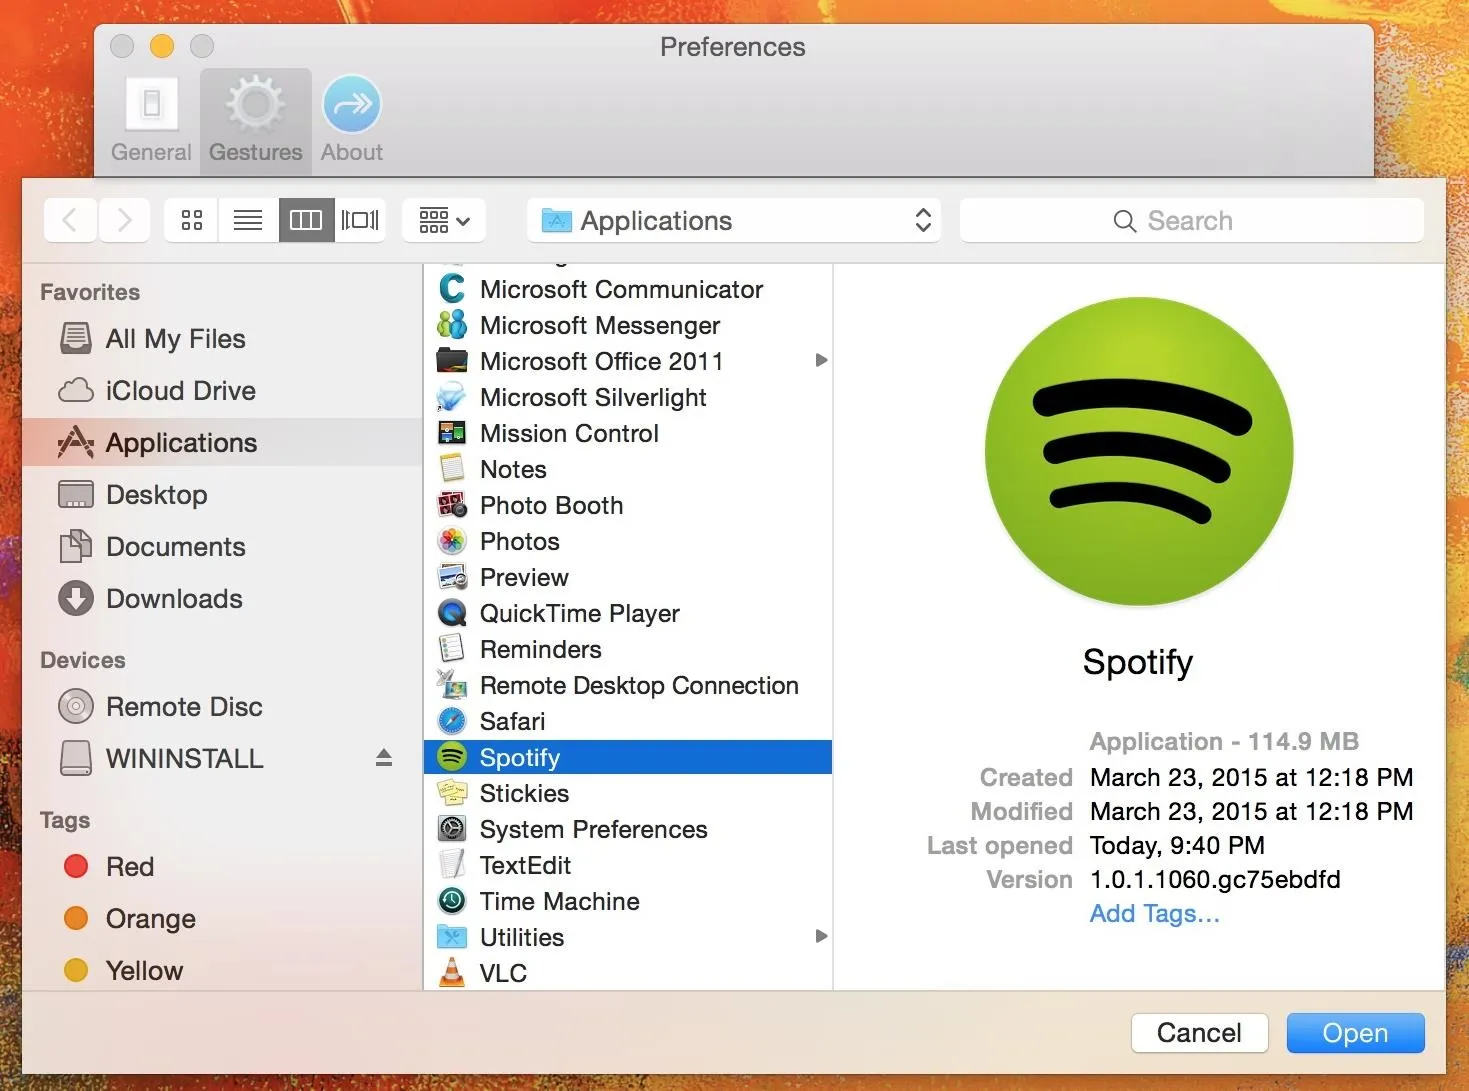1469x1091 pixels.
Task: Click the QuickTime Player text label
Action: pyautogui.click(x=580, y=614)
